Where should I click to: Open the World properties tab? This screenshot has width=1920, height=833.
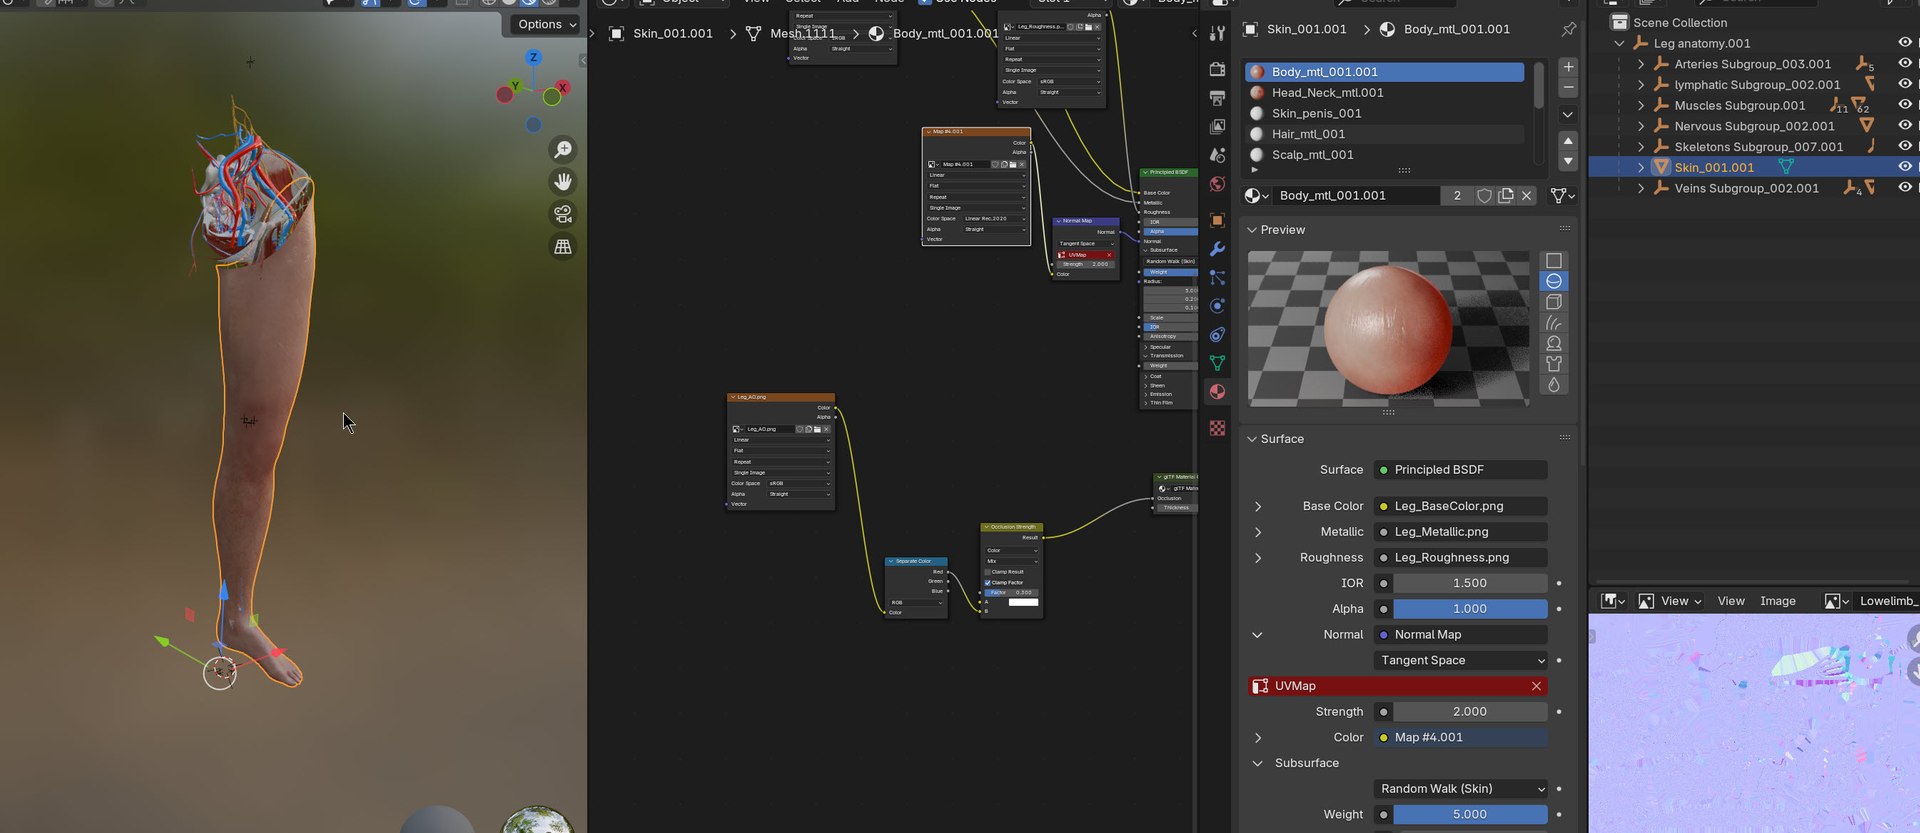[1217, 184]
